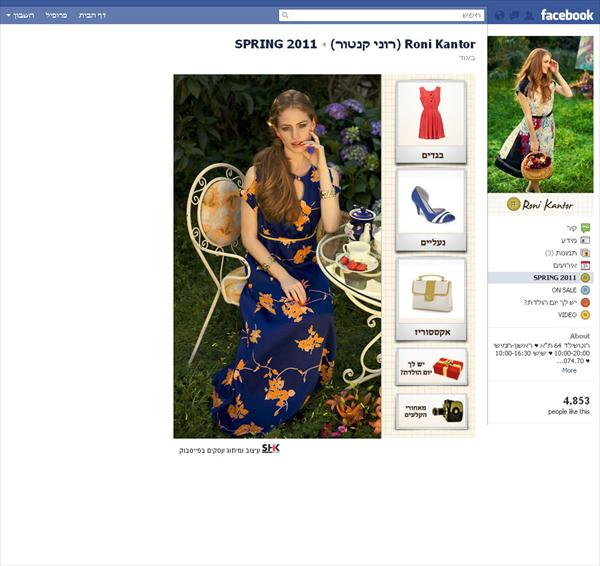
Task: Open the blue shoe category button
Action: coord(431,210)
